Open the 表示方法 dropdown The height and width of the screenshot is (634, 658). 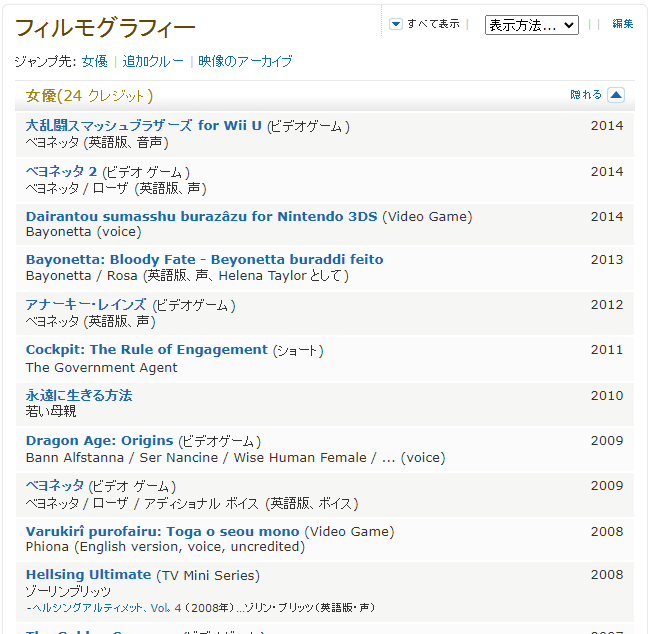click(x=531, y=25)
